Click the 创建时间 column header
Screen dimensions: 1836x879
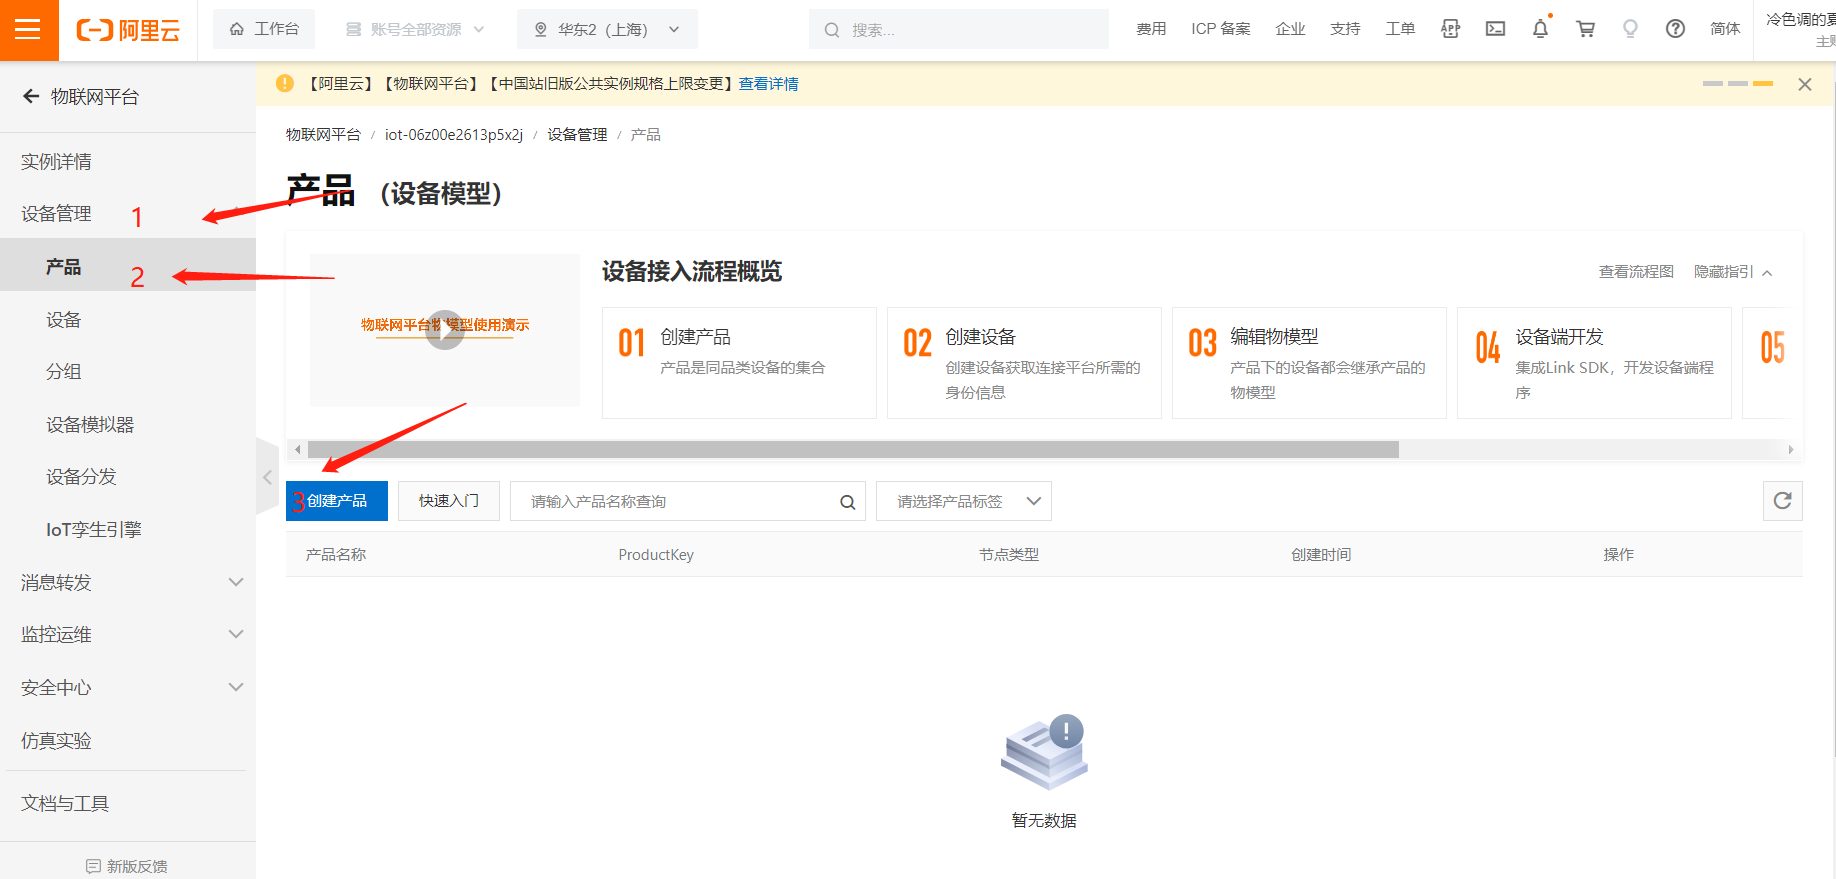(x=1320, y=554)
